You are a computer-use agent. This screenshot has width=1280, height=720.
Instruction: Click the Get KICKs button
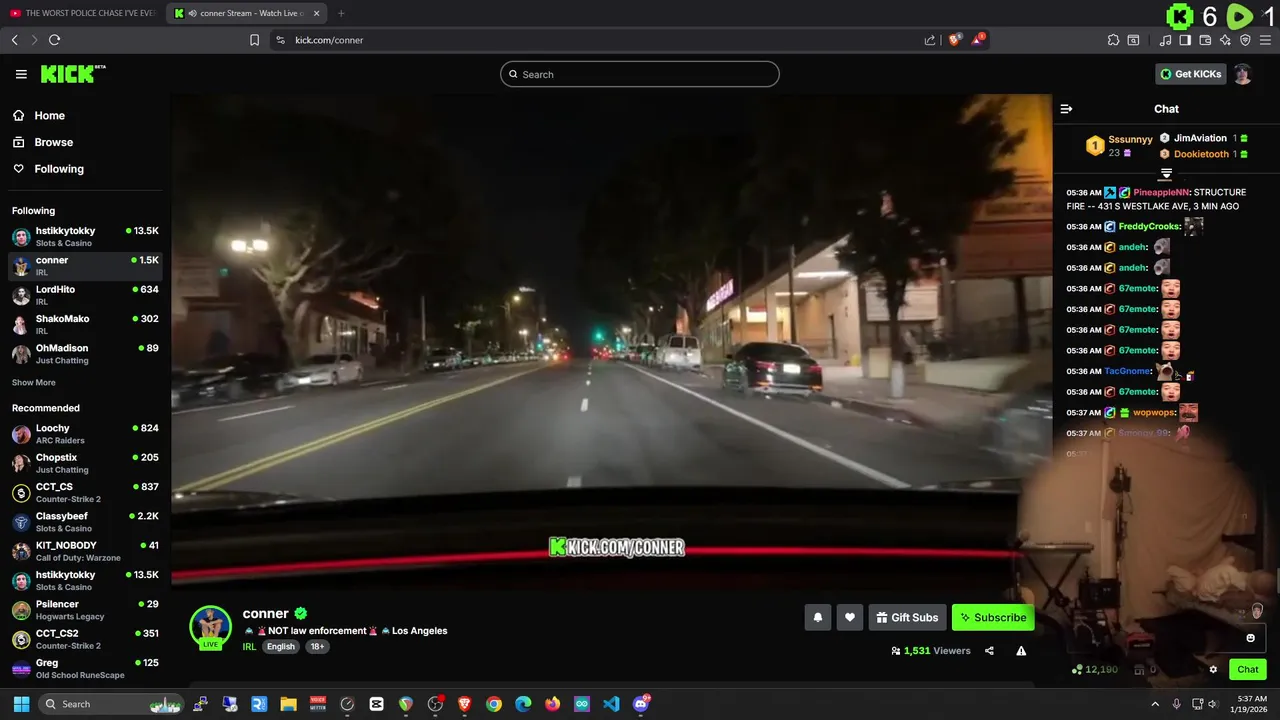pyautogui.click(x=1191, y=74)
